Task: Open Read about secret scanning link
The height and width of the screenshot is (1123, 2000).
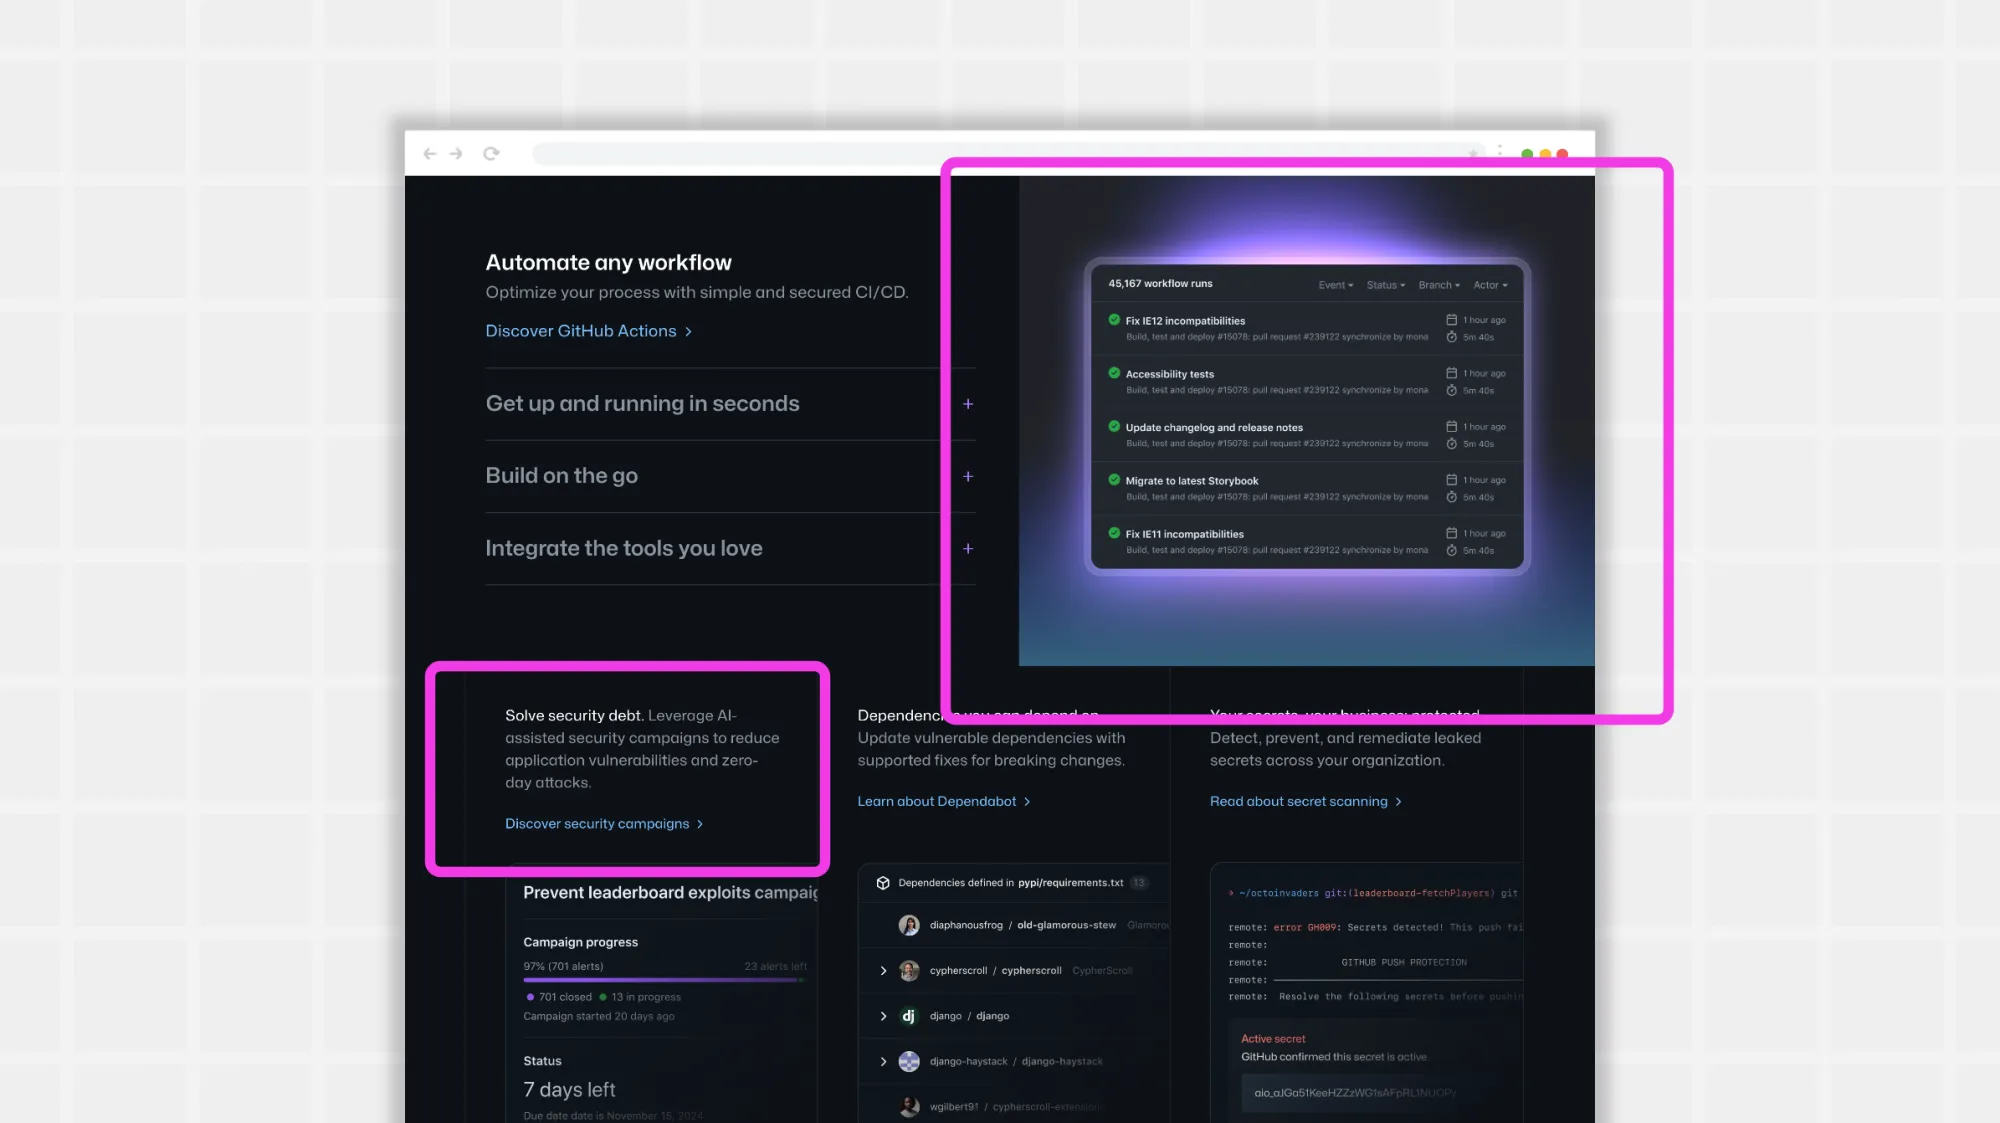Action: [x=1305, y=801]
